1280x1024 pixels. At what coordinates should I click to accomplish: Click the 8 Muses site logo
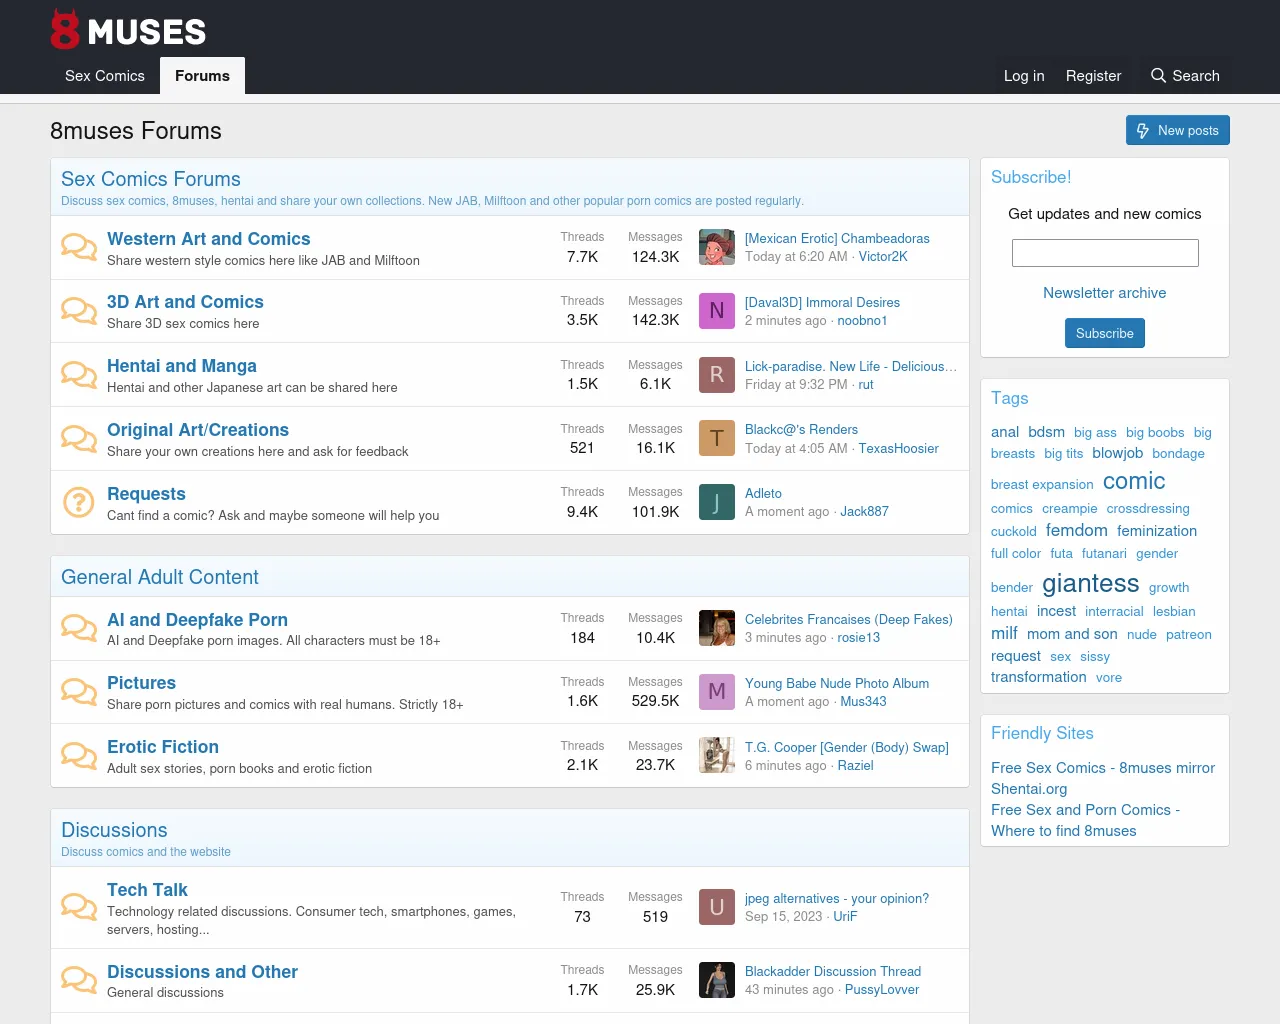point(128,30)
